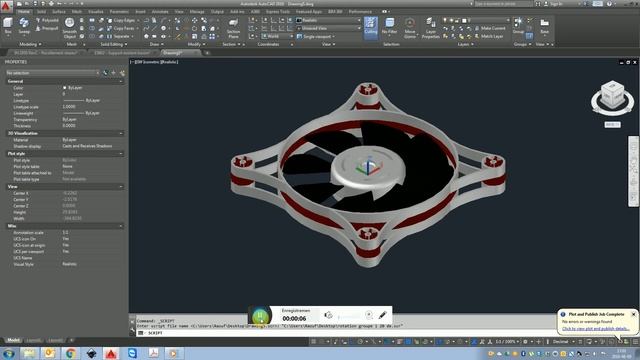640x360 pixels.
Task: Select the Sweep tool
Action: [x=24, y=26]
